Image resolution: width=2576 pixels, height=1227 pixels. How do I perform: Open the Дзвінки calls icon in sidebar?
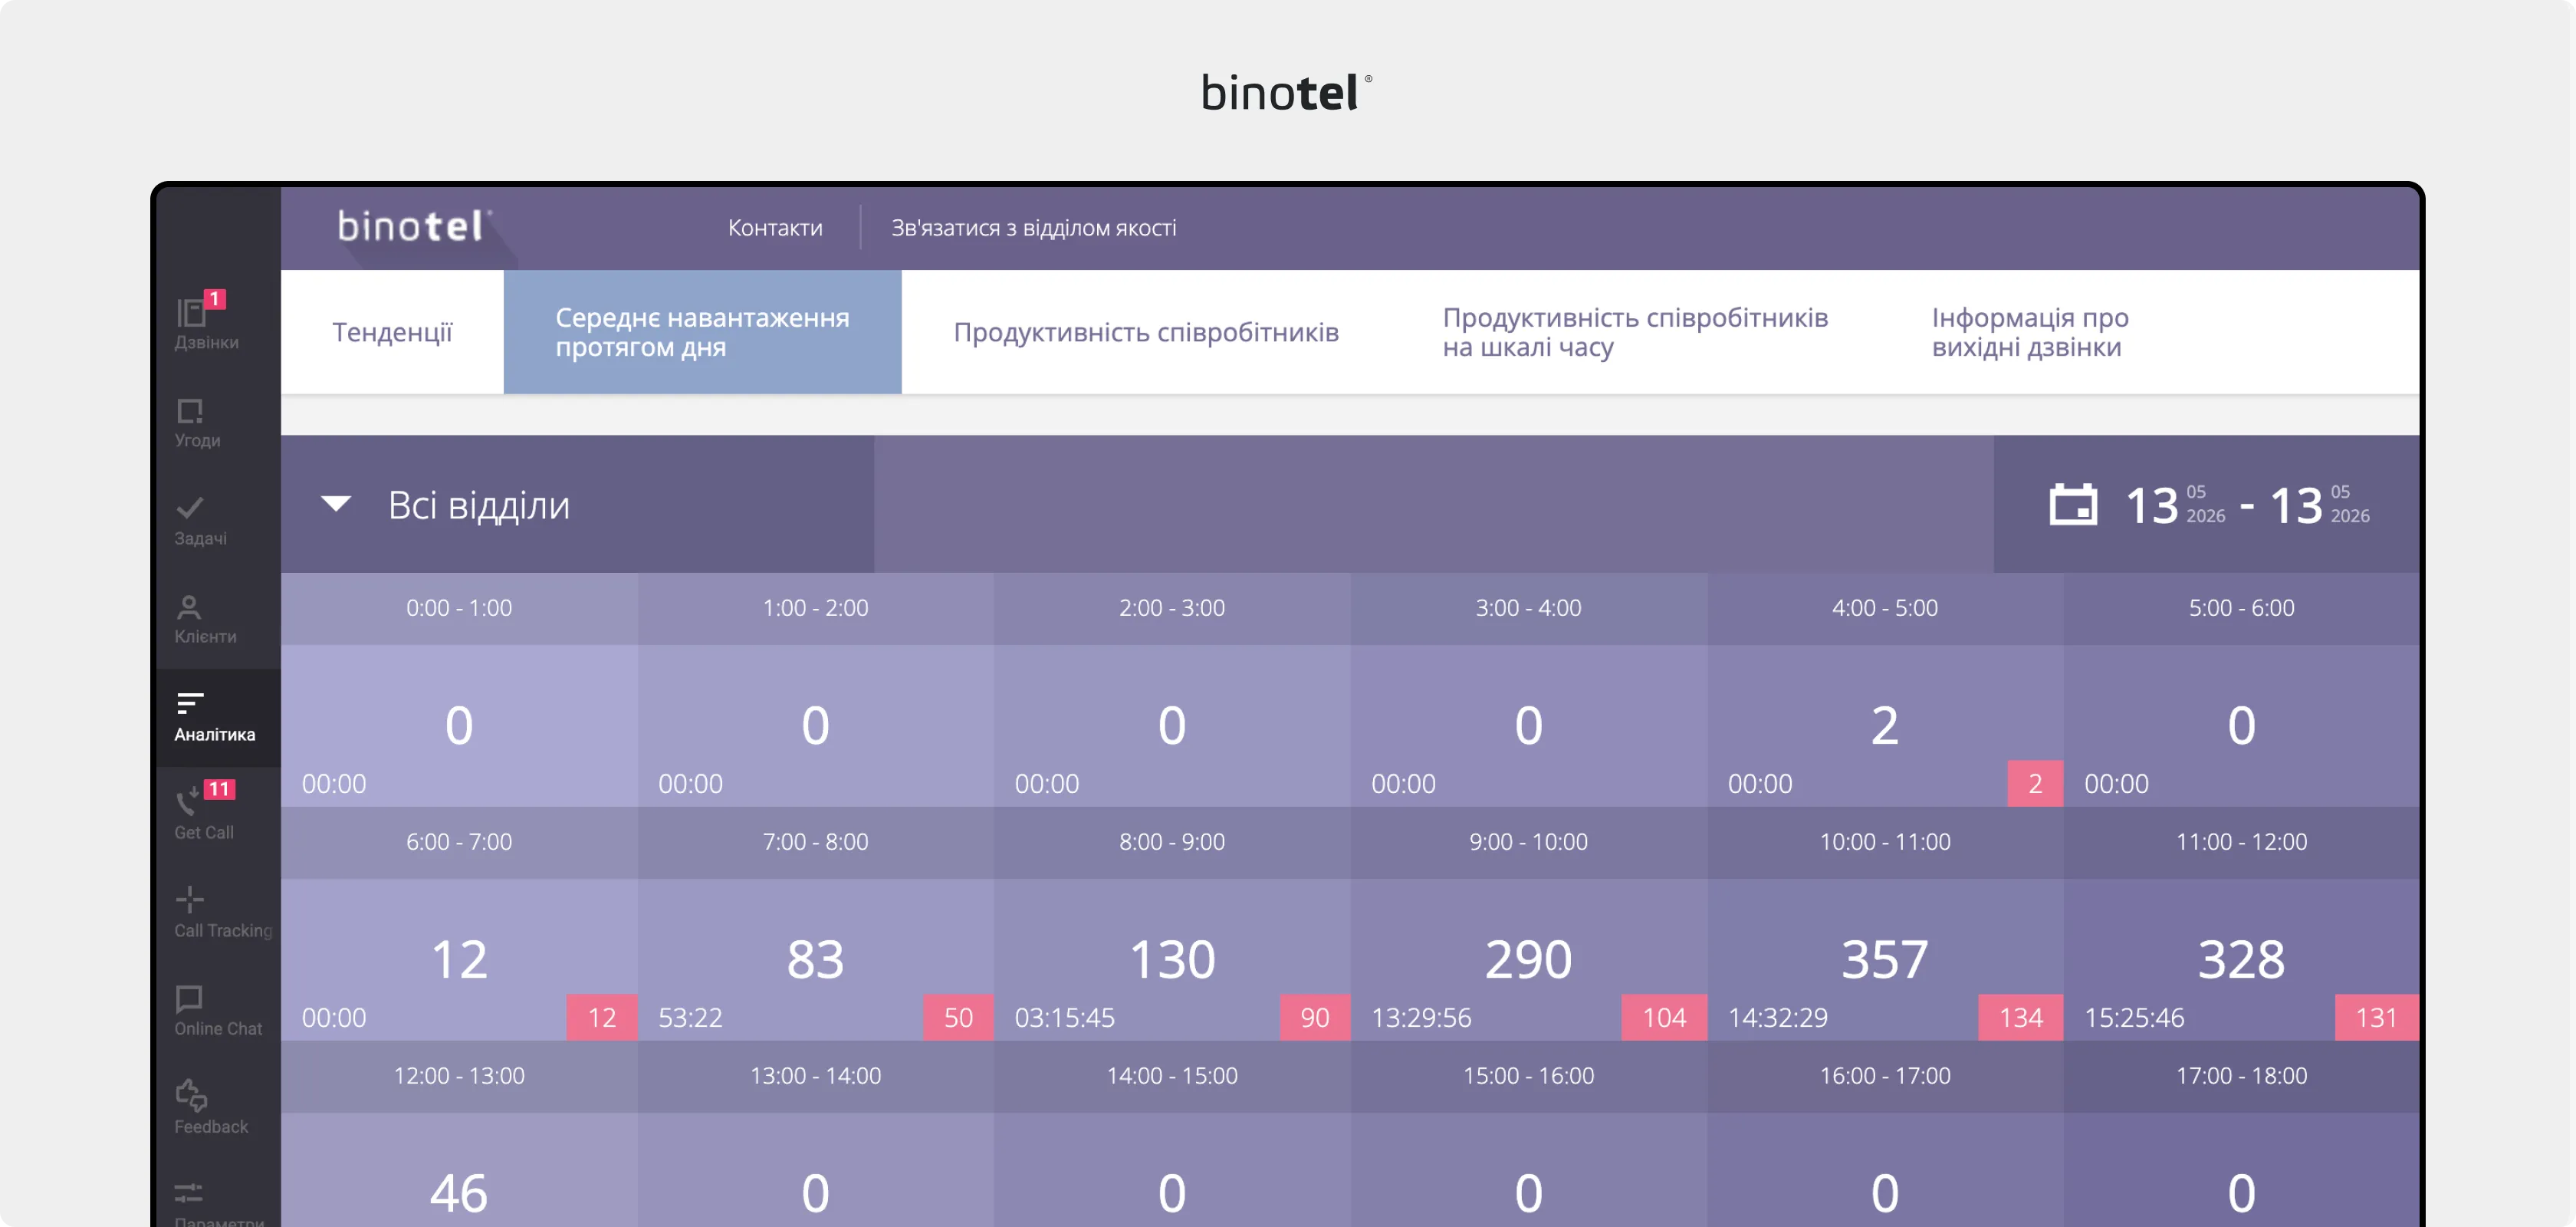point(191,313)
